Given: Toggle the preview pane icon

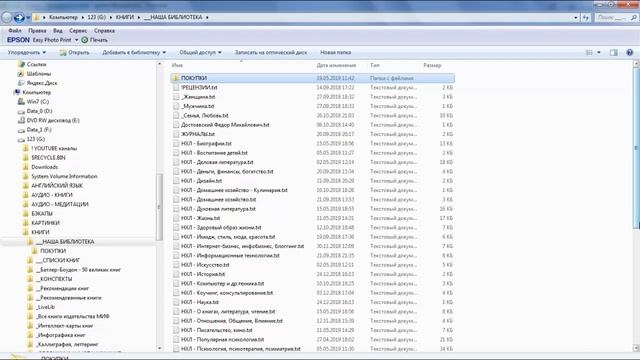Looking at the screenshot, I should [613, 52].
